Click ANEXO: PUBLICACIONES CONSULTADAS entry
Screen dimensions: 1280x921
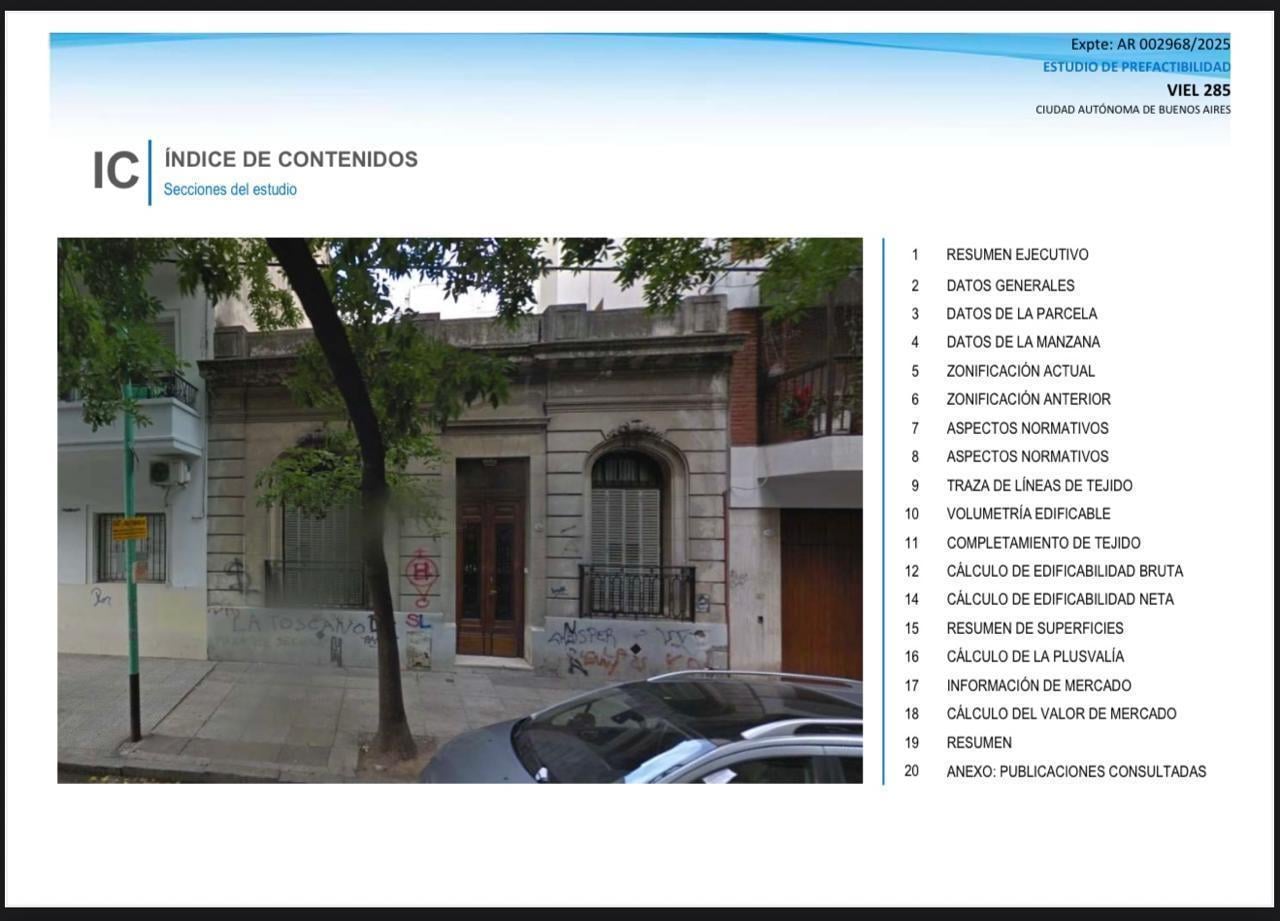(1076, 772)
